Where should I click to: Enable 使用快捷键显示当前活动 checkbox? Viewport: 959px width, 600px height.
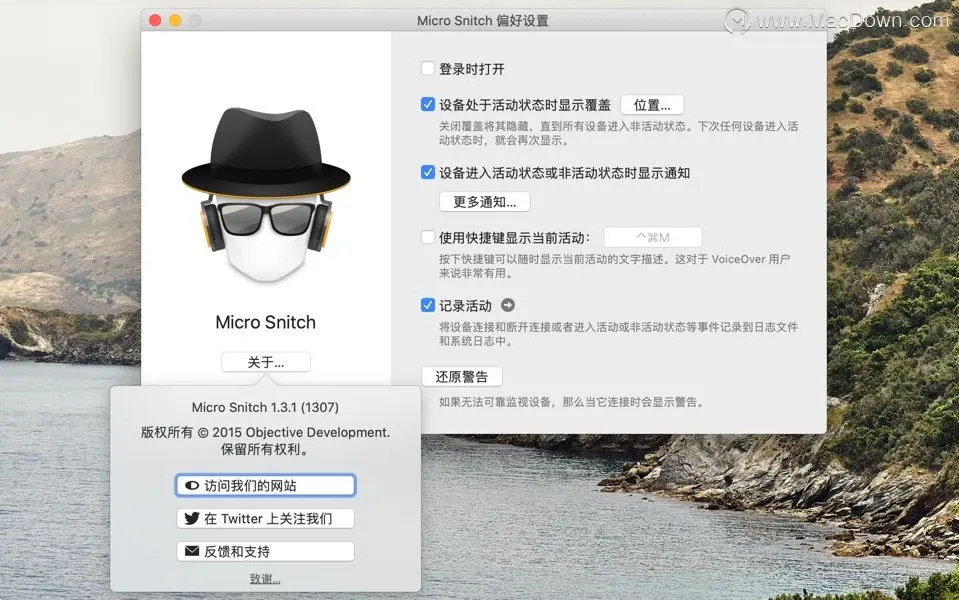click(x=428, y=237)
